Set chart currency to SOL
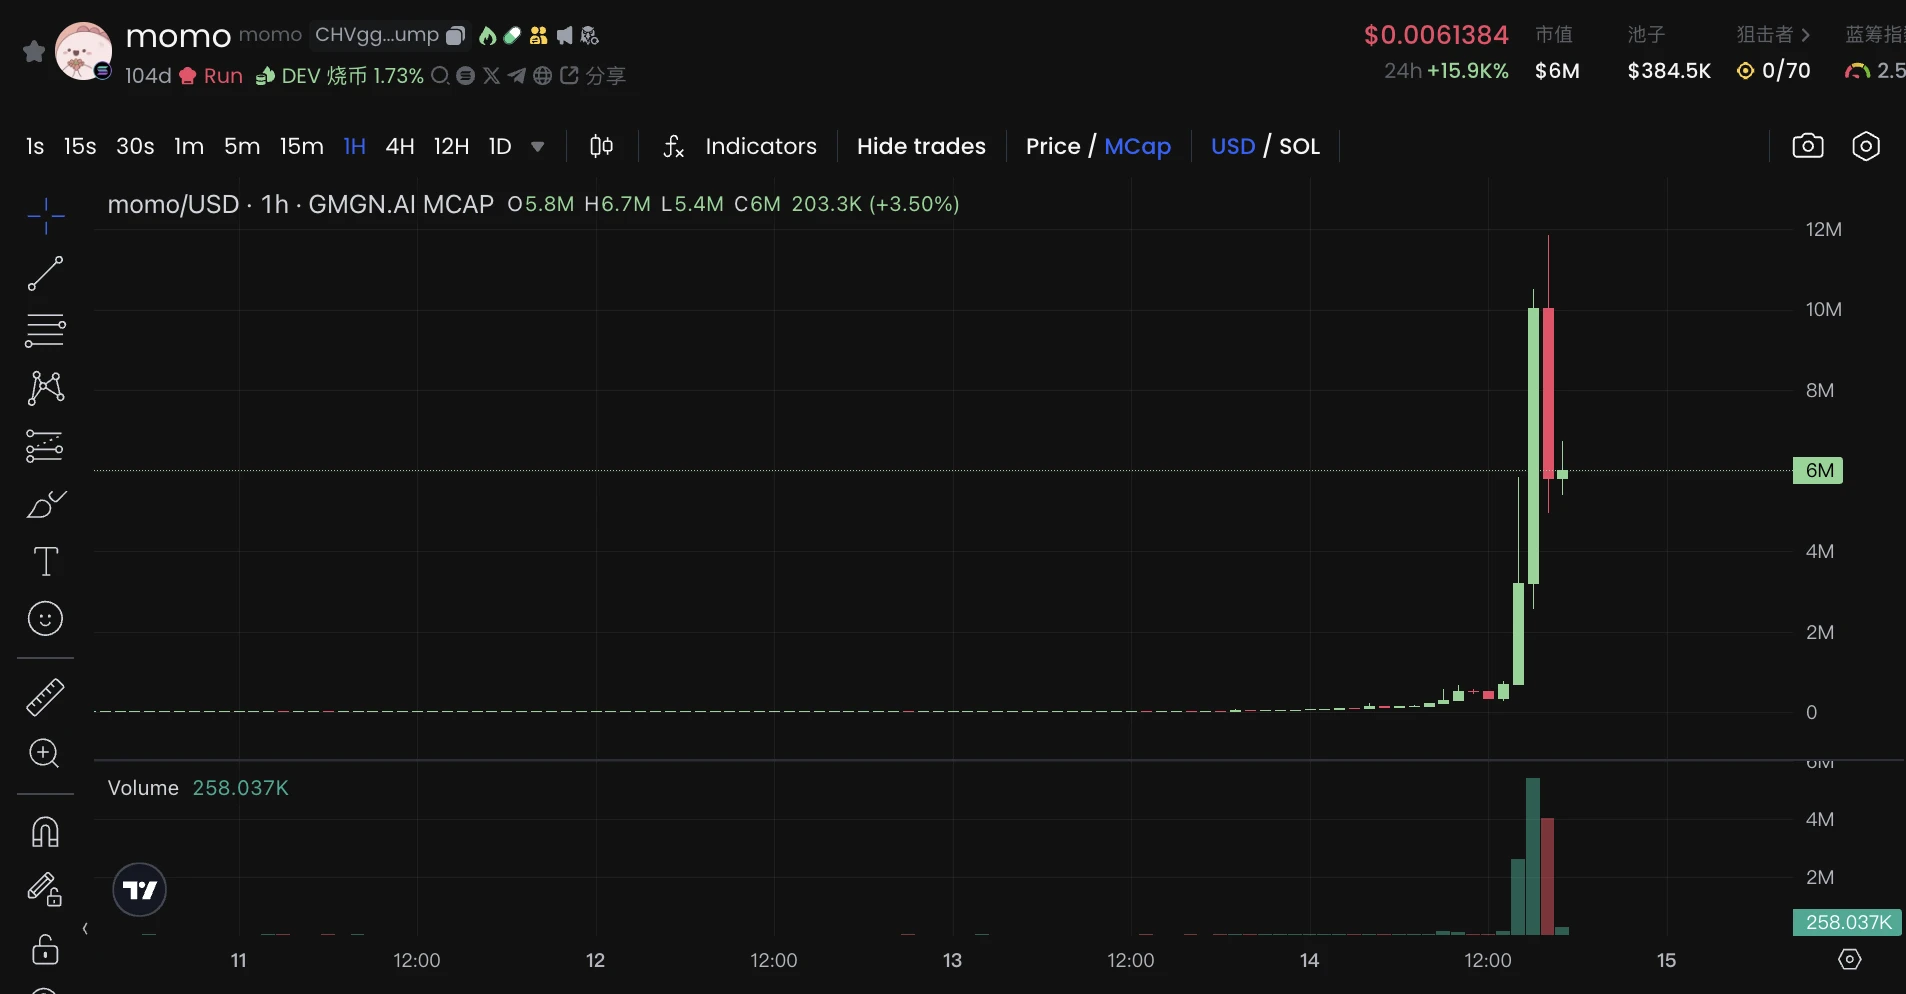The image size is (1906, 994). (x=1299, y=146)
